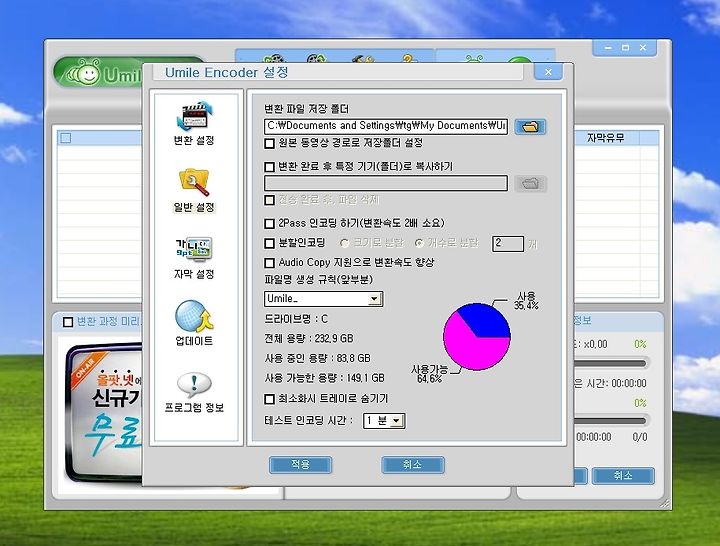Enable 2Pass 인코딩 하기 checkbox
This screenshot has height=546, width=720.
coord(270,224)
